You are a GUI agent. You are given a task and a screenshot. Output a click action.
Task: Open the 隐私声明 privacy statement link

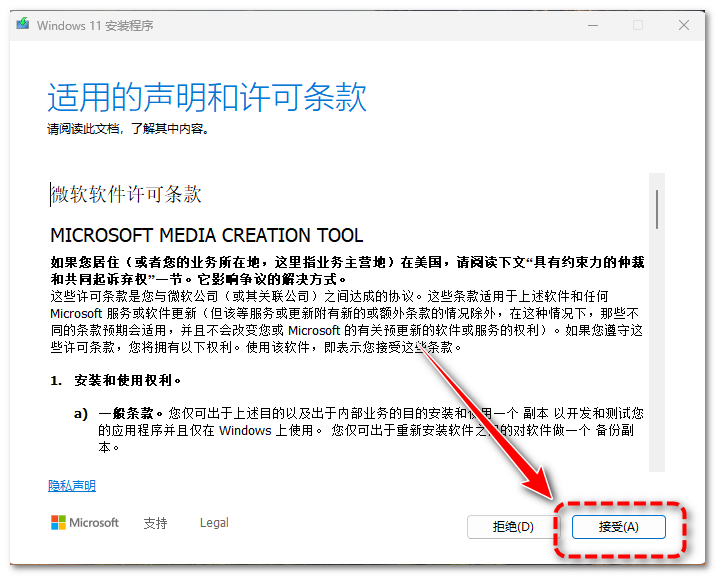[x=72, y=486]
